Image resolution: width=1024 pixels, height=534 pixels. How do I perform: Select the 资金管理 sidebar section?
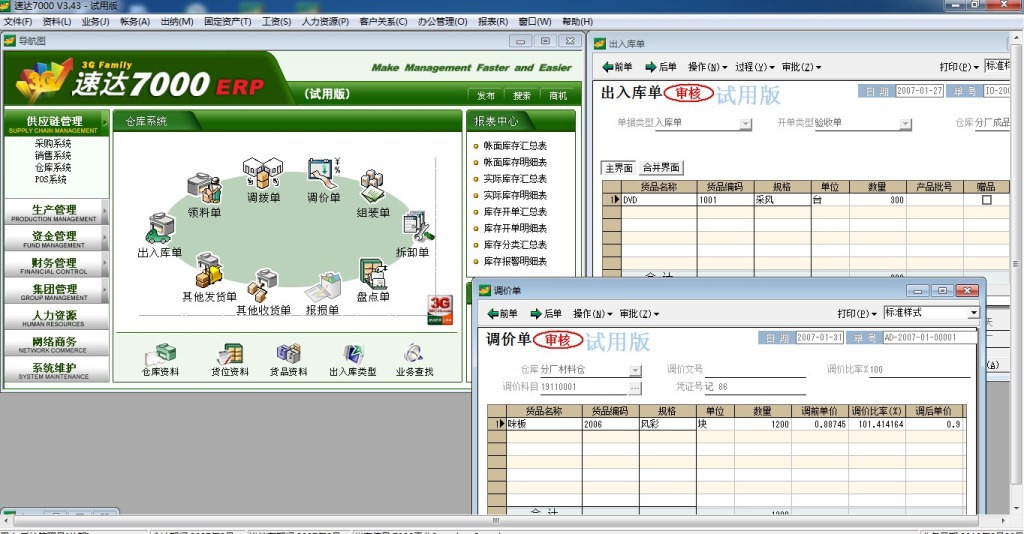click(x=56, y=238)
